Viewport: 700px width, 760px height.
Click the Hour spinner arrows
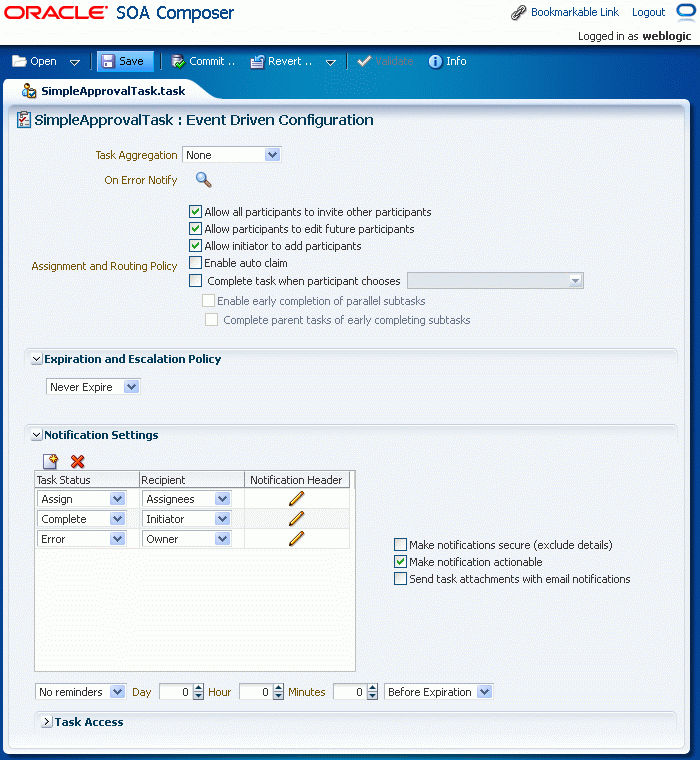[x=278, y=692]
